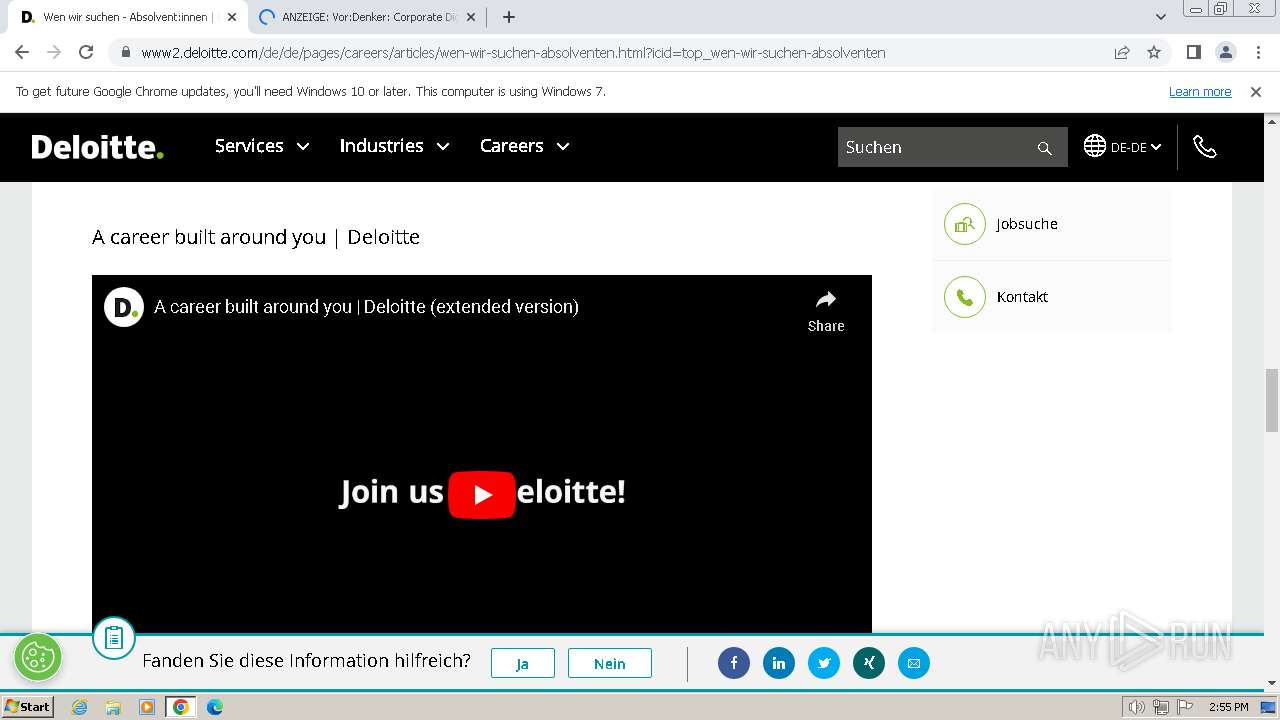Share the page on Xing
Screen dimensions: 1280x720
pos(869,663)
